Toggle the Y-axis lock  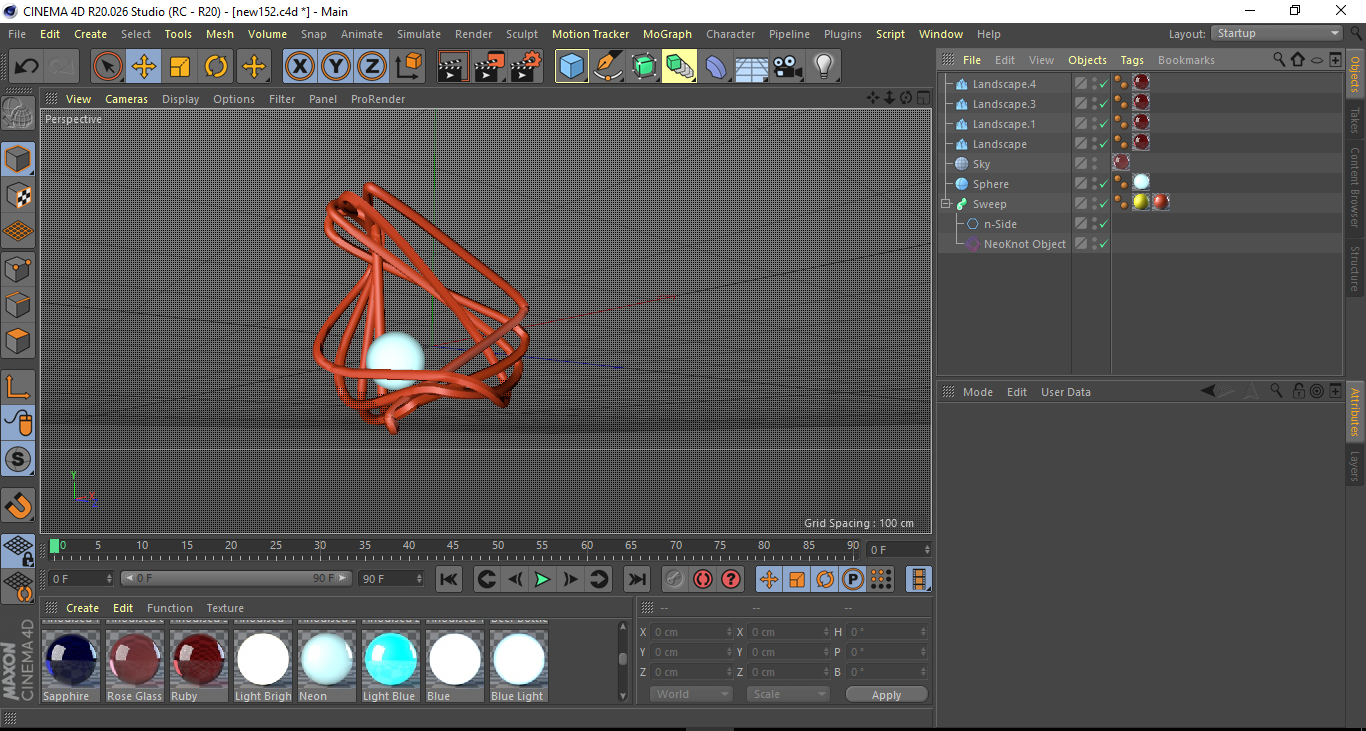[x=335, y=67]
